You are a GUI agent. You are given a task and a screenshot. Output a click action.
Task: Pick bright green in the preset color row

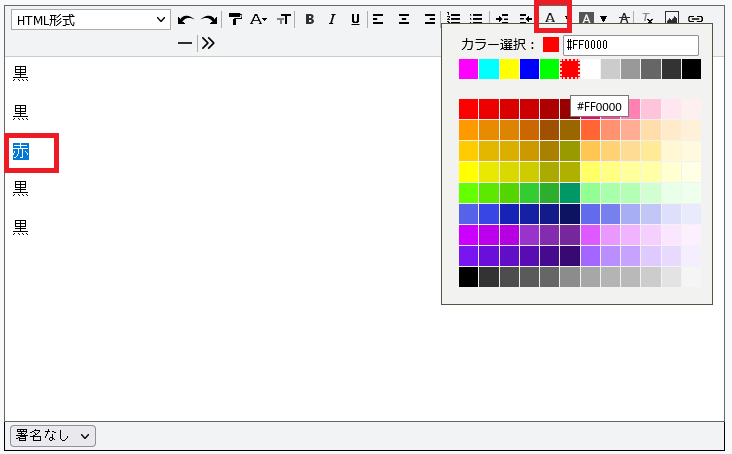(x=549, y=69)
